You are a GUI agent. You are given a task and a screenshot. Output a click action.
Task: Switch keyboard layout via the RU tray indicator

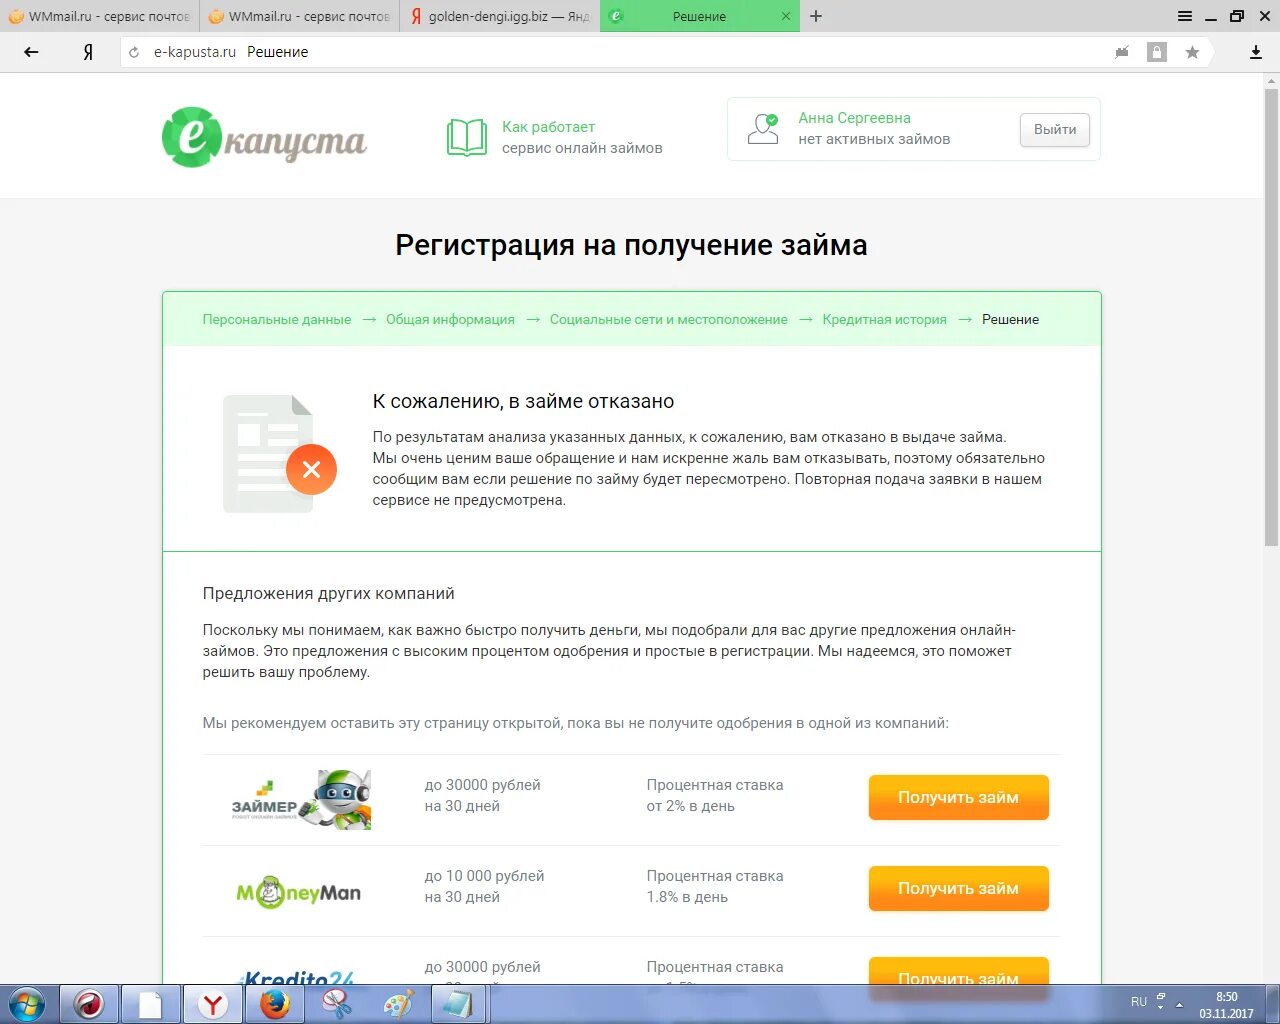(x=1138, y=1001)
